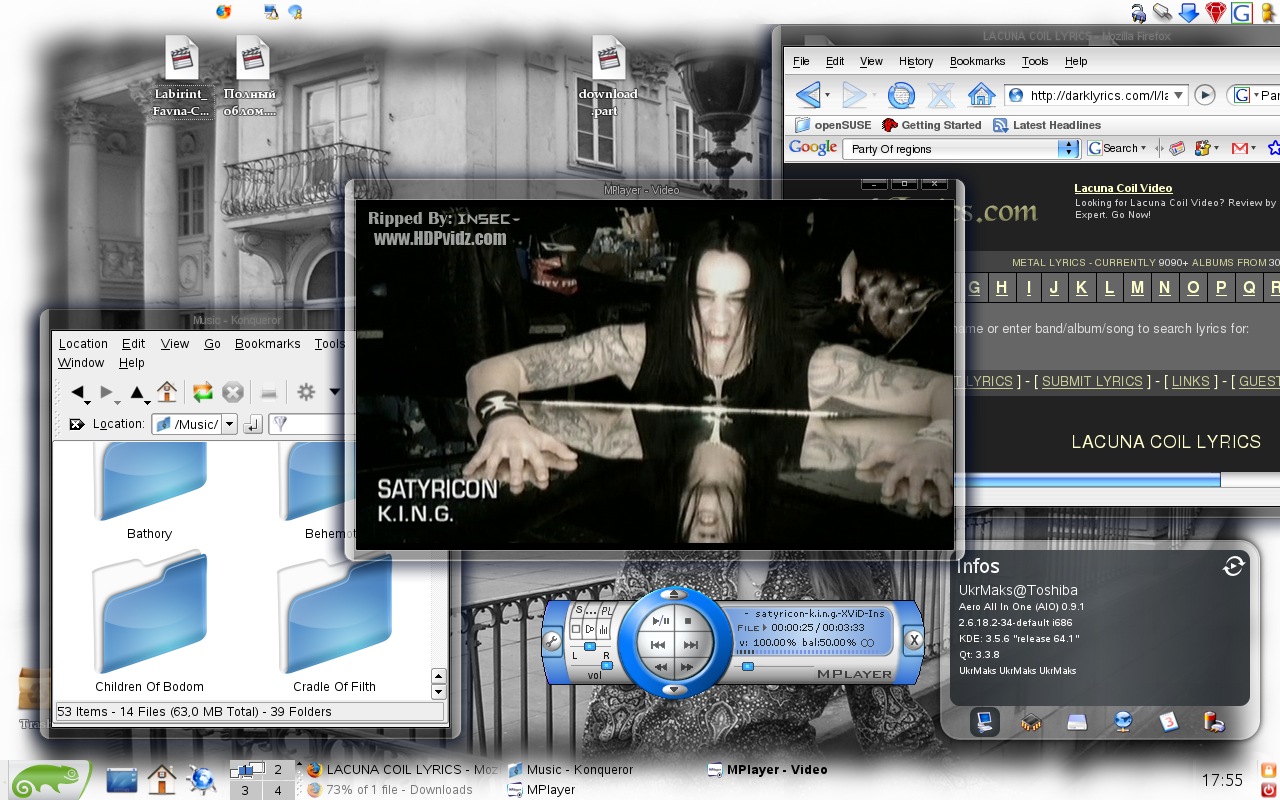Click the Konqueror scrollbar down arrow
The width and height of the screenshot is (1280, 800).
click(x=438, y=692)
